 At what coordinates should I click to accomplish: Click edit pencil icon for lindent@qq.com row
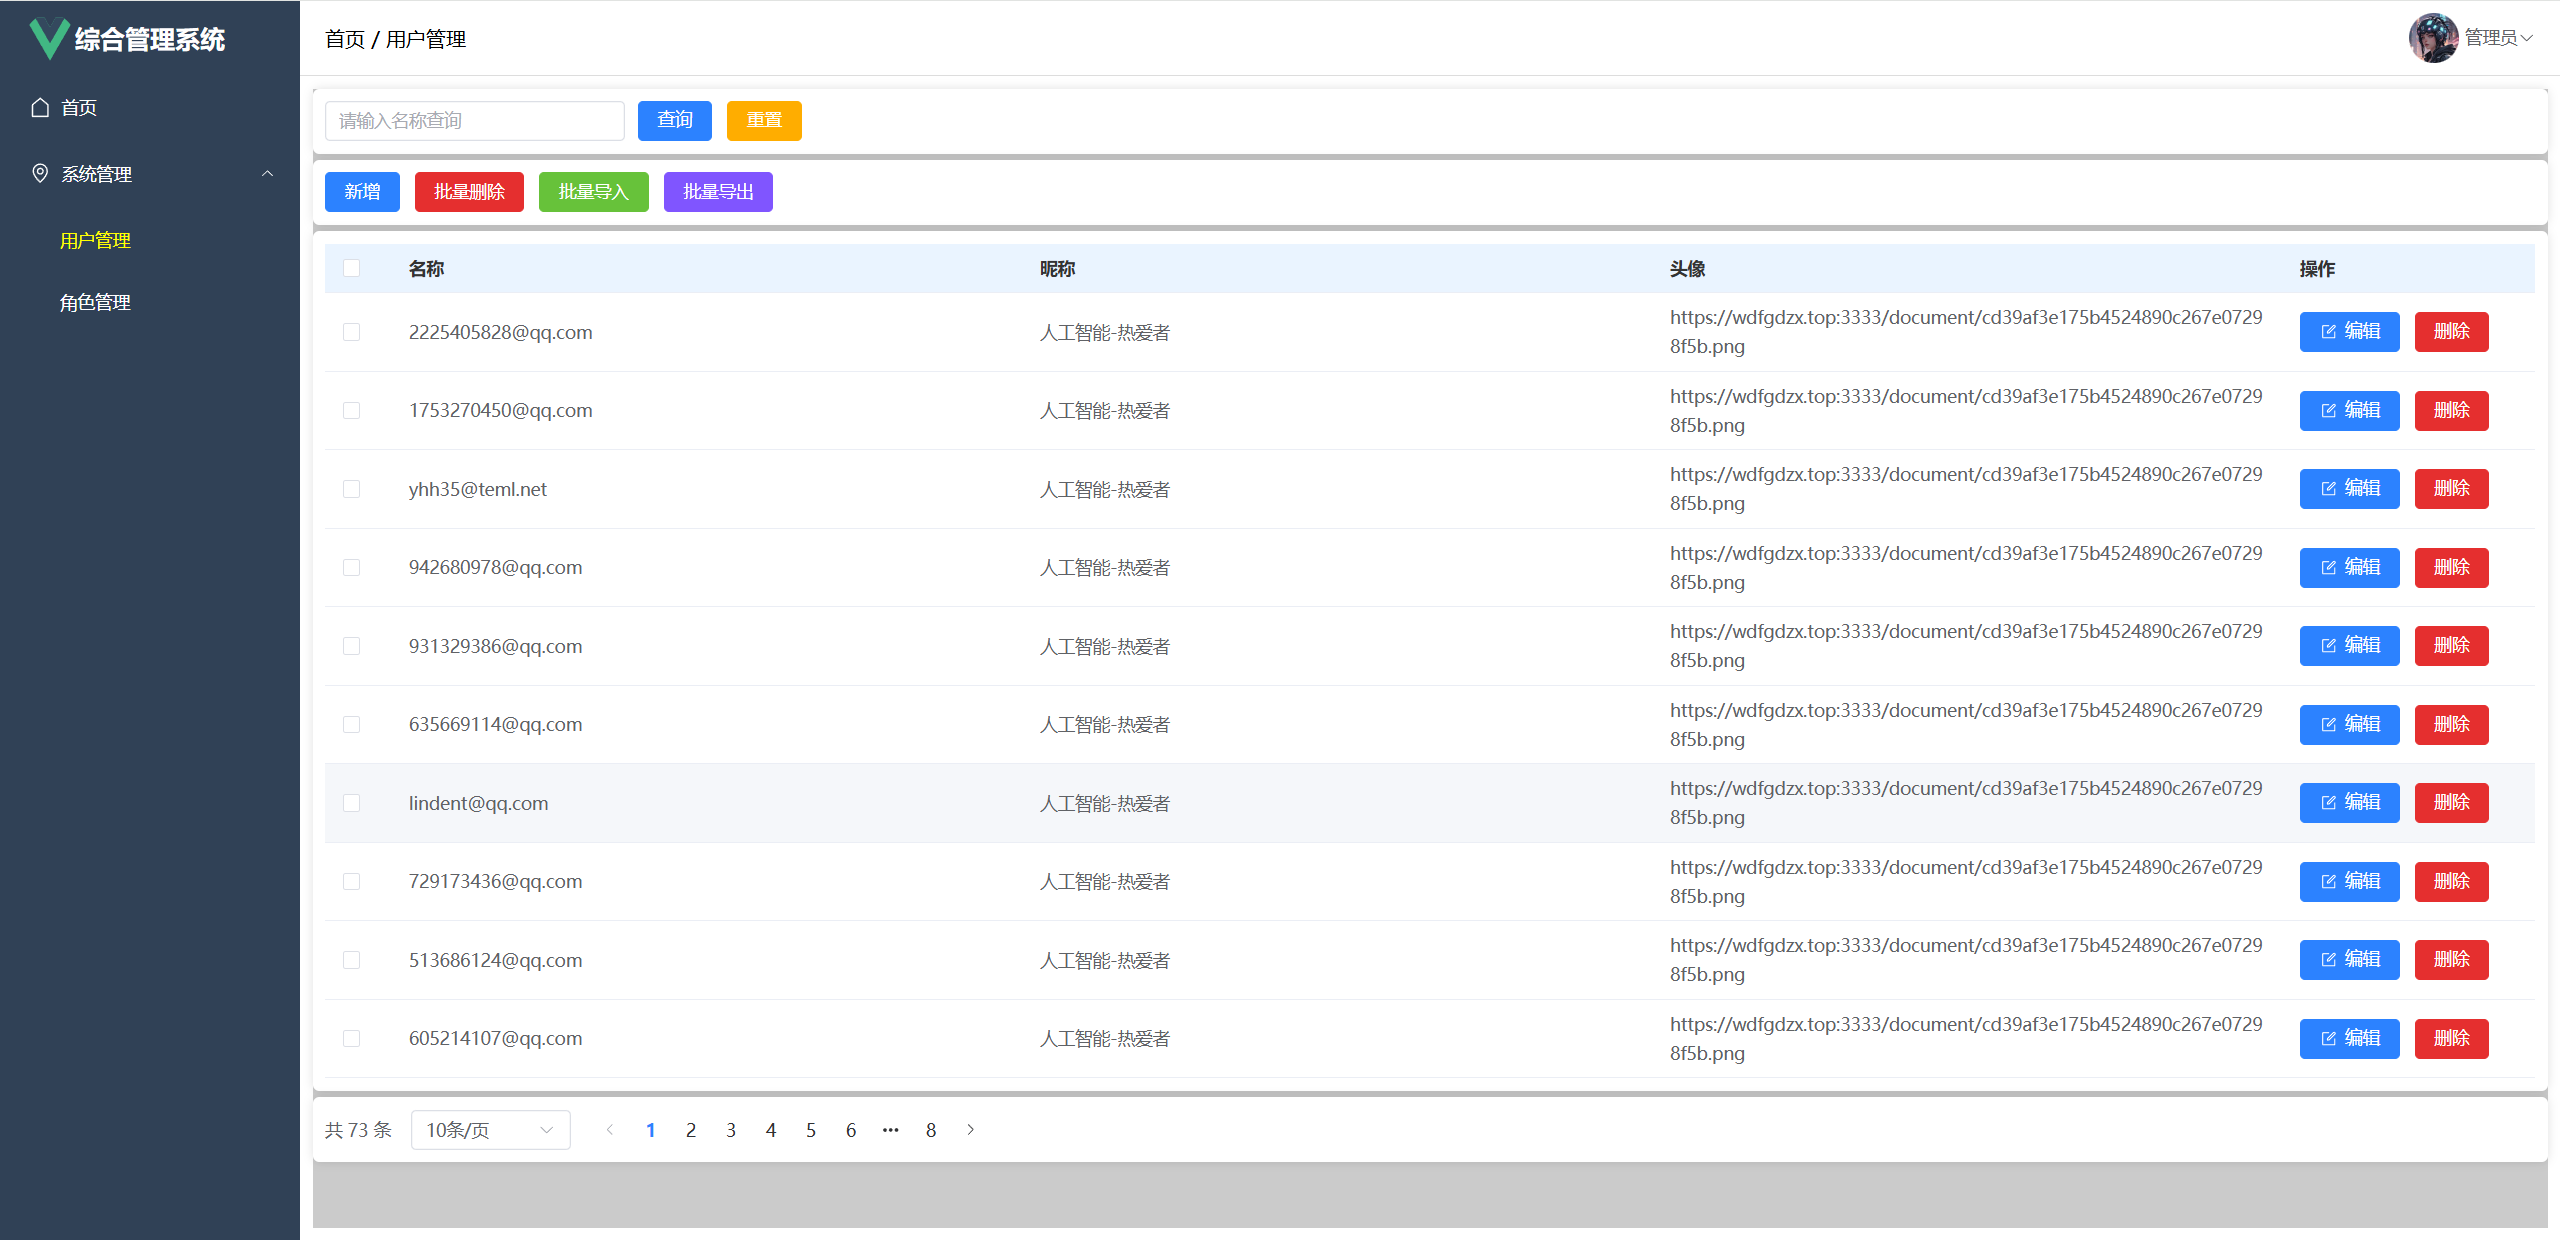2328,803
